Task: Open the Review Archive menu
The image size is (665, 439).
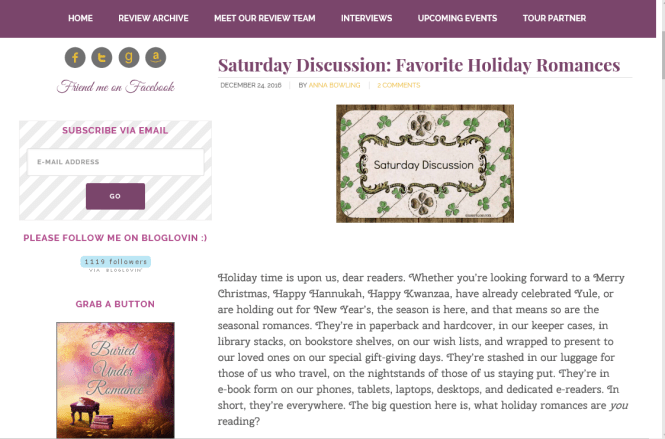Action: [153, 18]
